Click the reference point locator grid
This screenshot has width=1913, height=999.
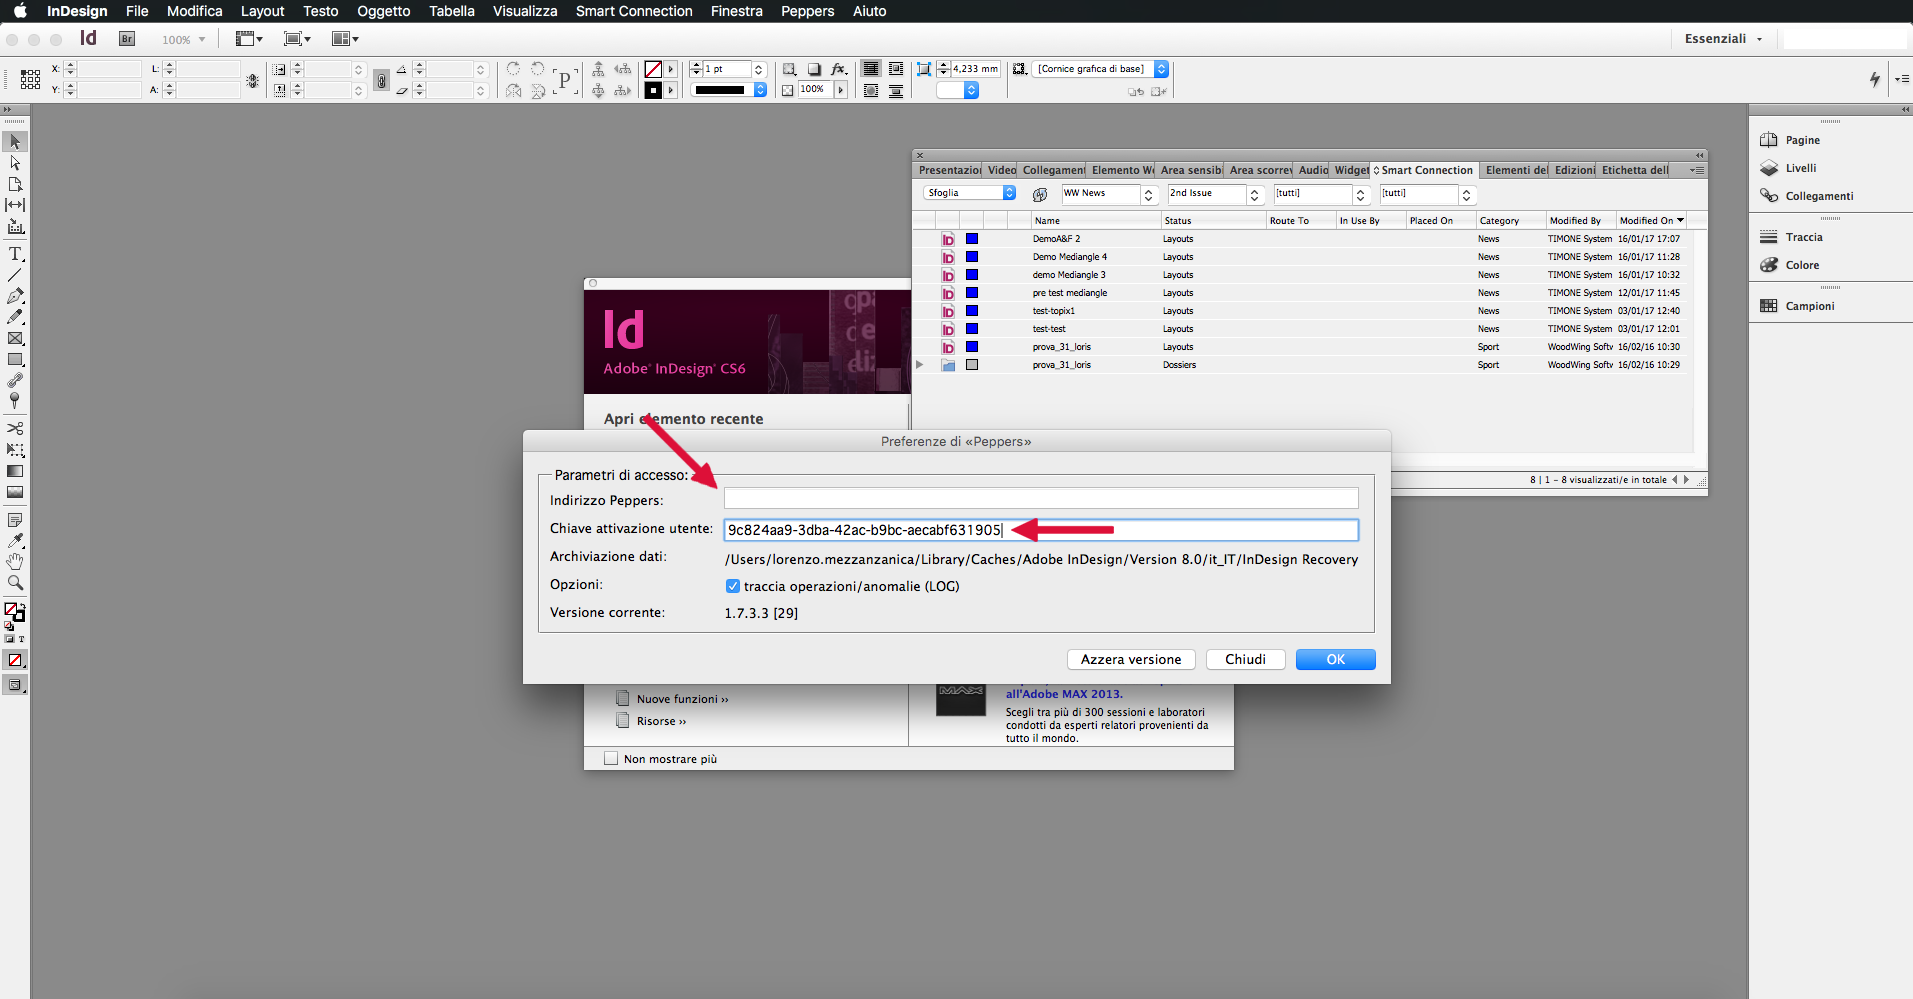pos(31,79)
